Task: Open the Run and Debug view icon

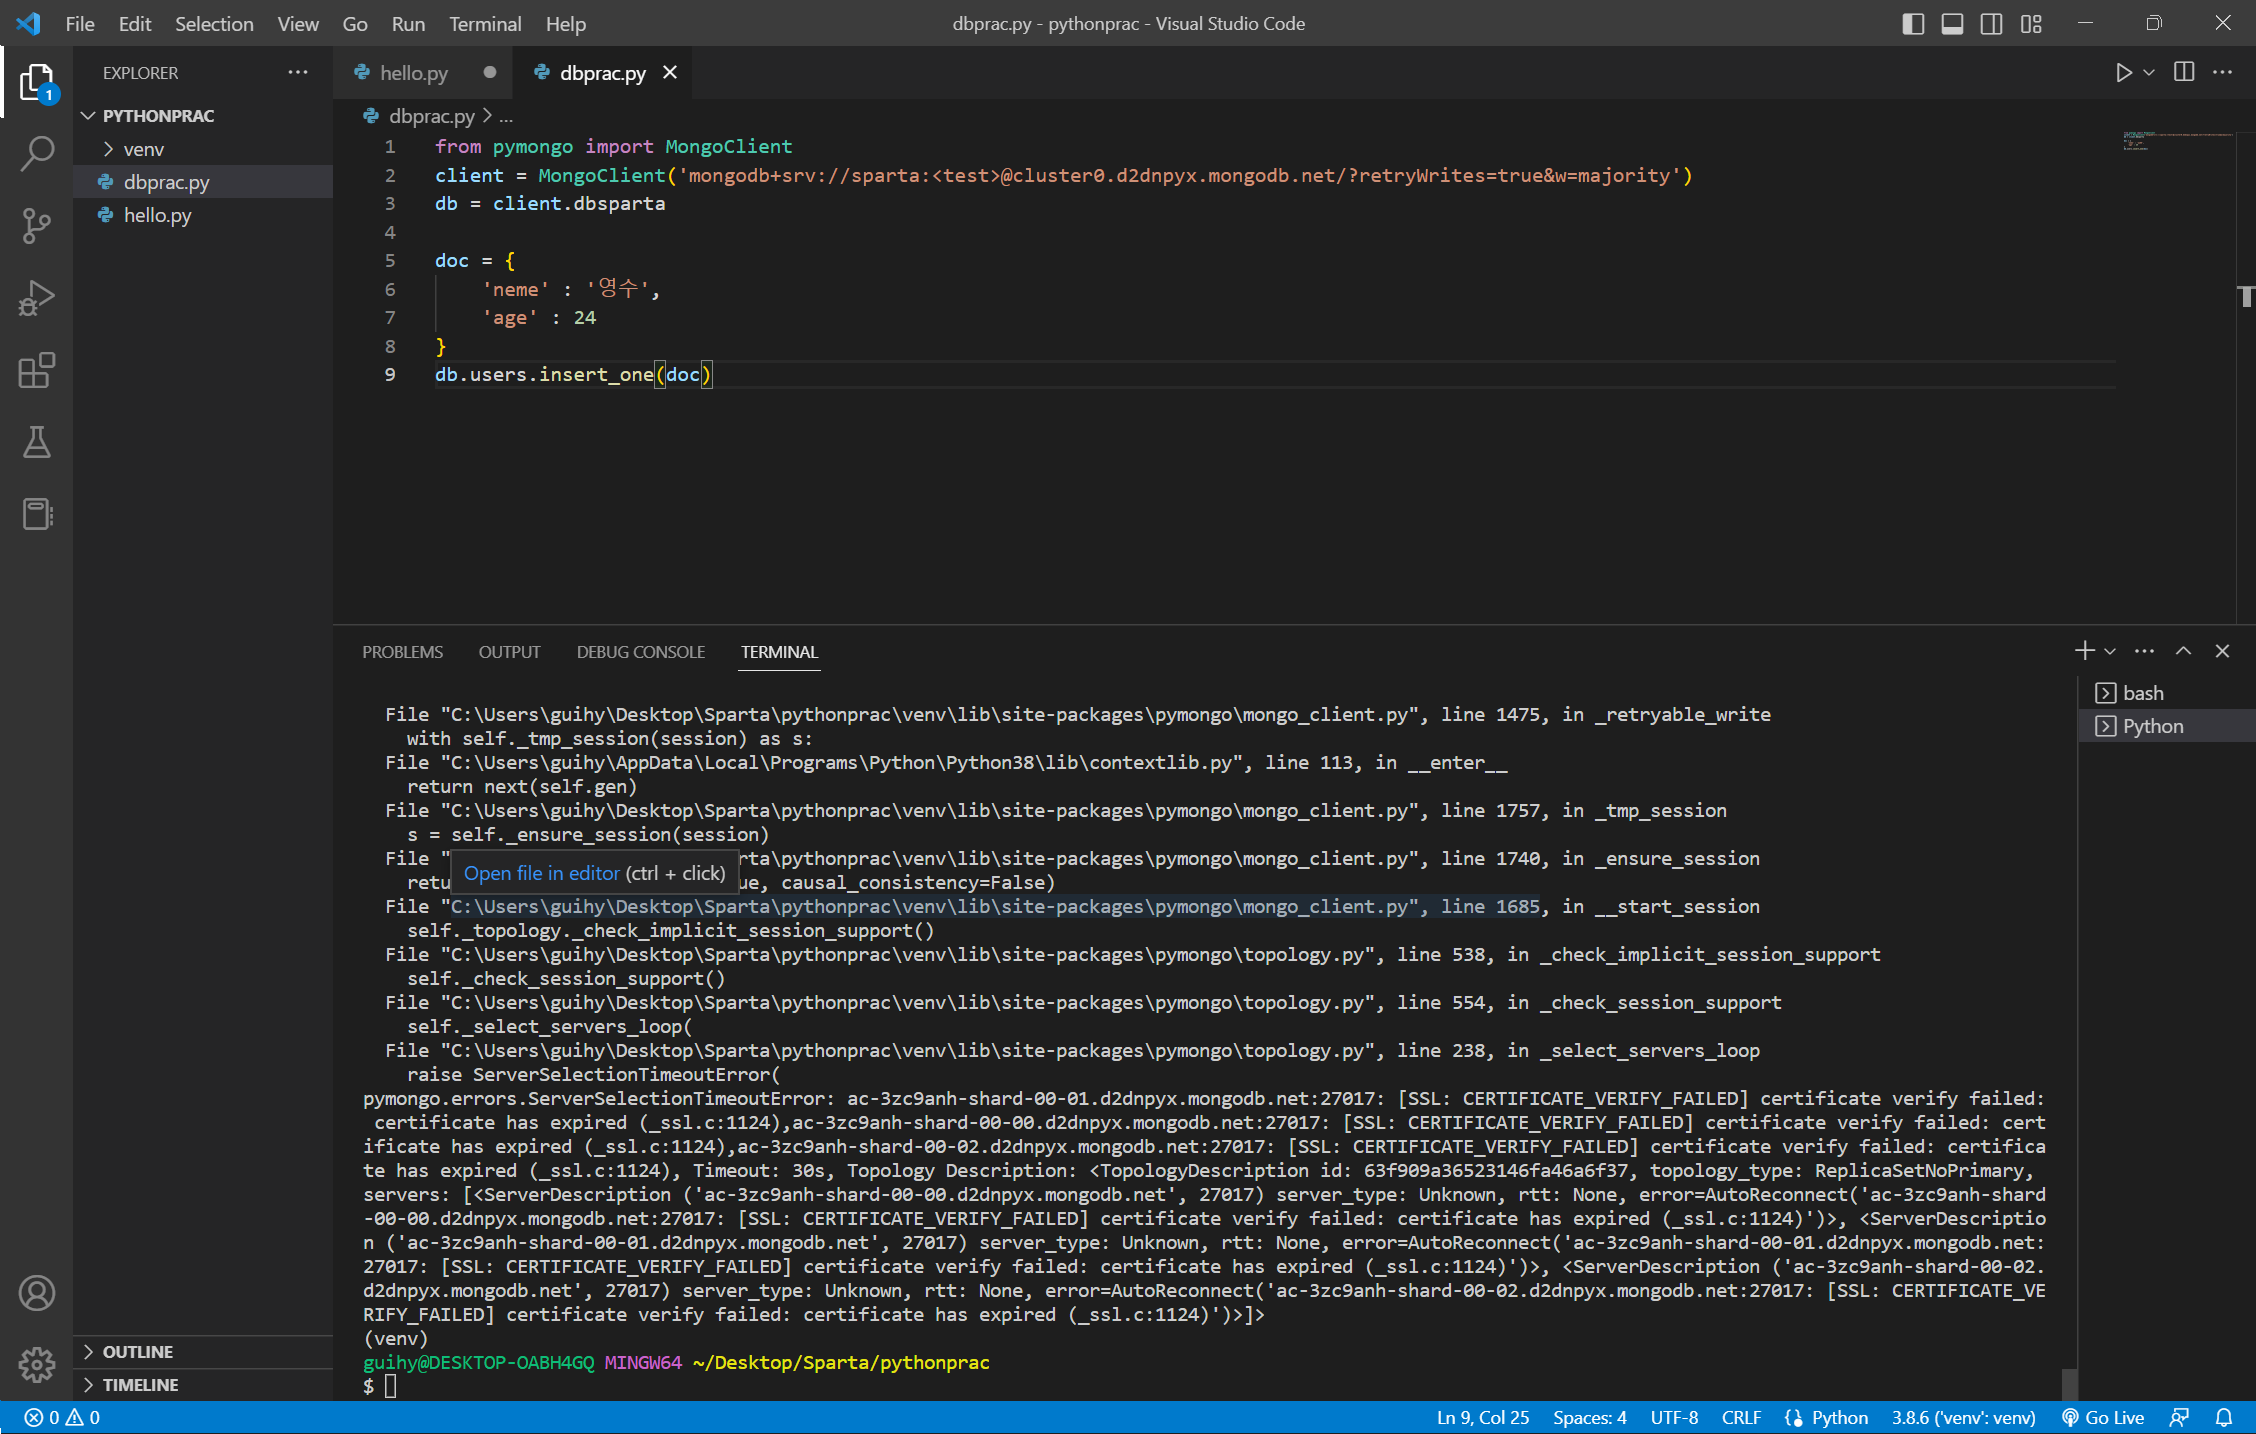Action: (x=37, y=298)
